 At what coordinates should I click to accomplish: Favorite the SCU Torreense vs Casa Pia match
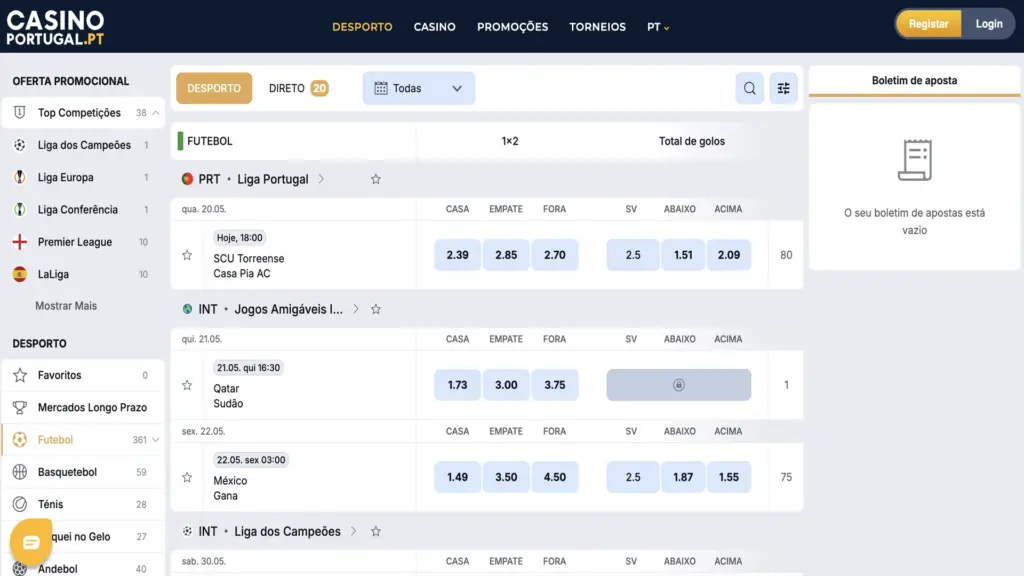(x=187, y=255)
